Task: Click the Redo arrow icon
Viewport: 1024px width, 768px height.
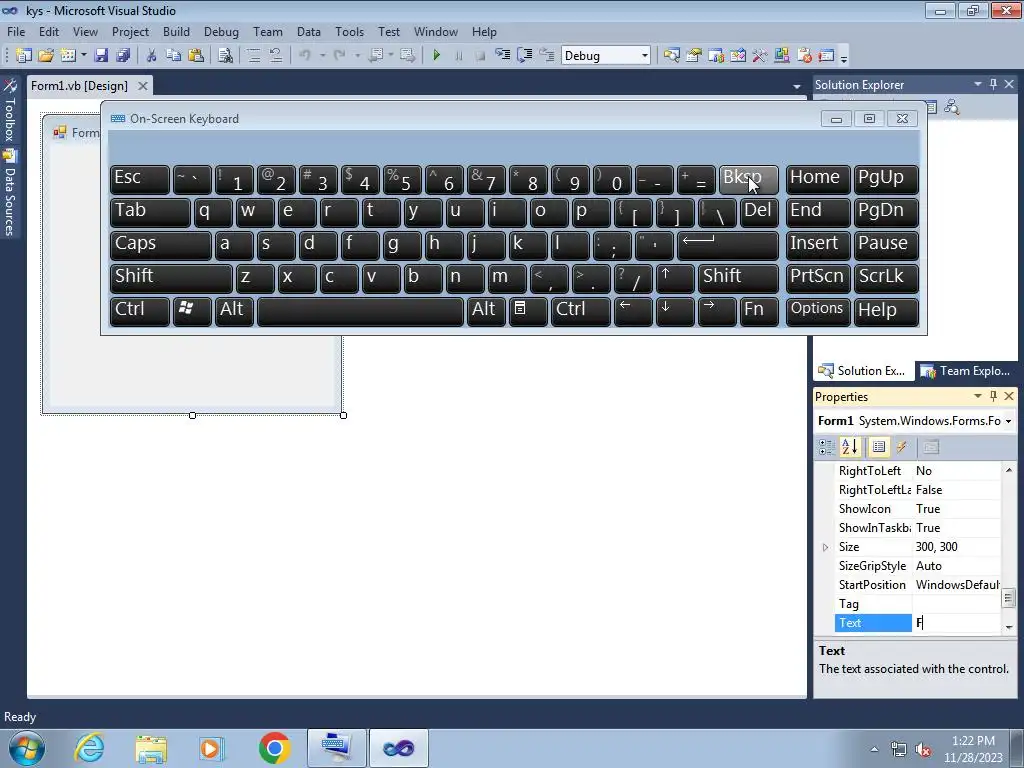Action: [339, 56]
